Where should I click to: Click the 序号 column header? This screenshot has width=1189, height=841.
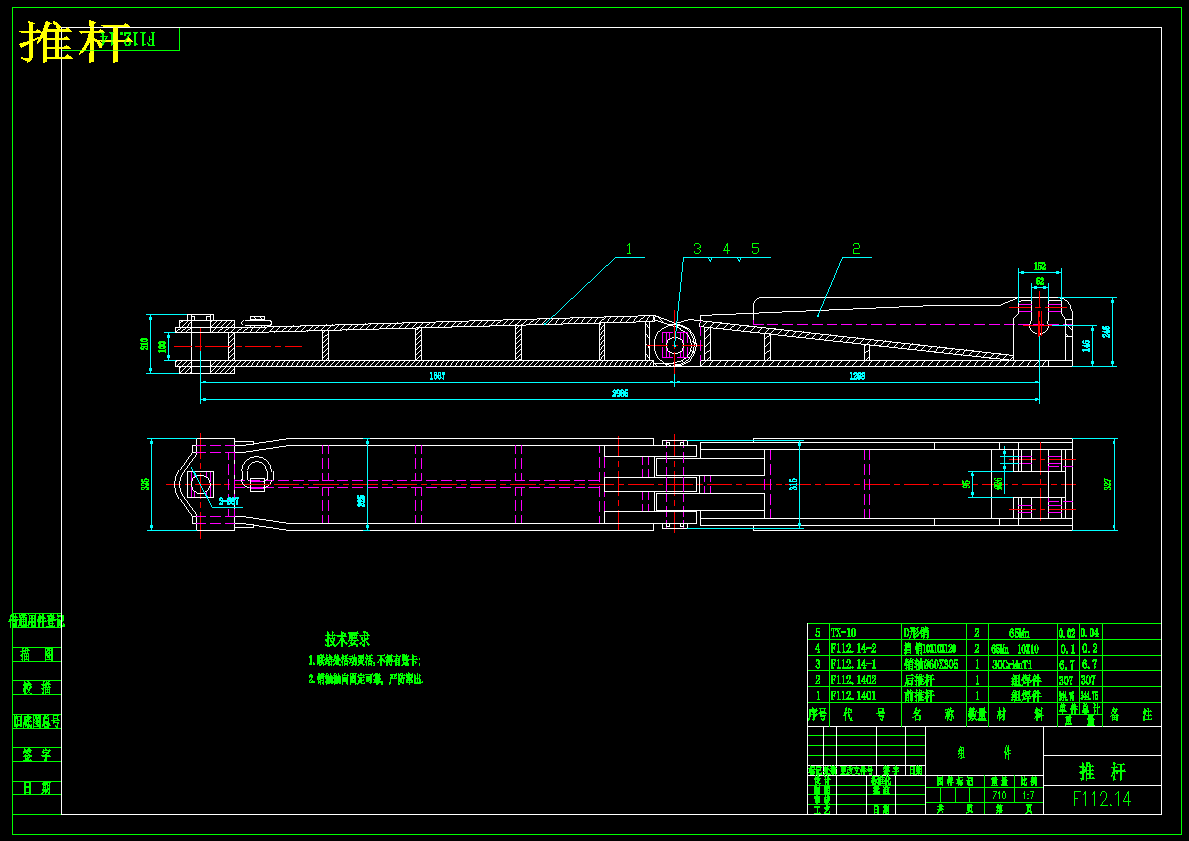click(x=817, y=714)
